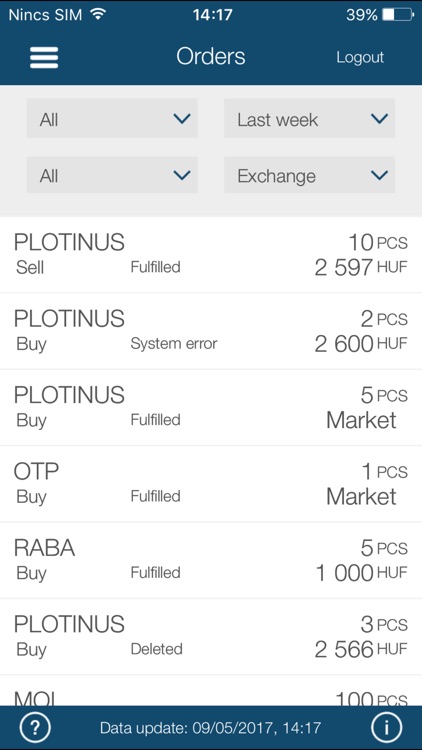Tap the Wi-Fi icon in status bar

[99, 14]
